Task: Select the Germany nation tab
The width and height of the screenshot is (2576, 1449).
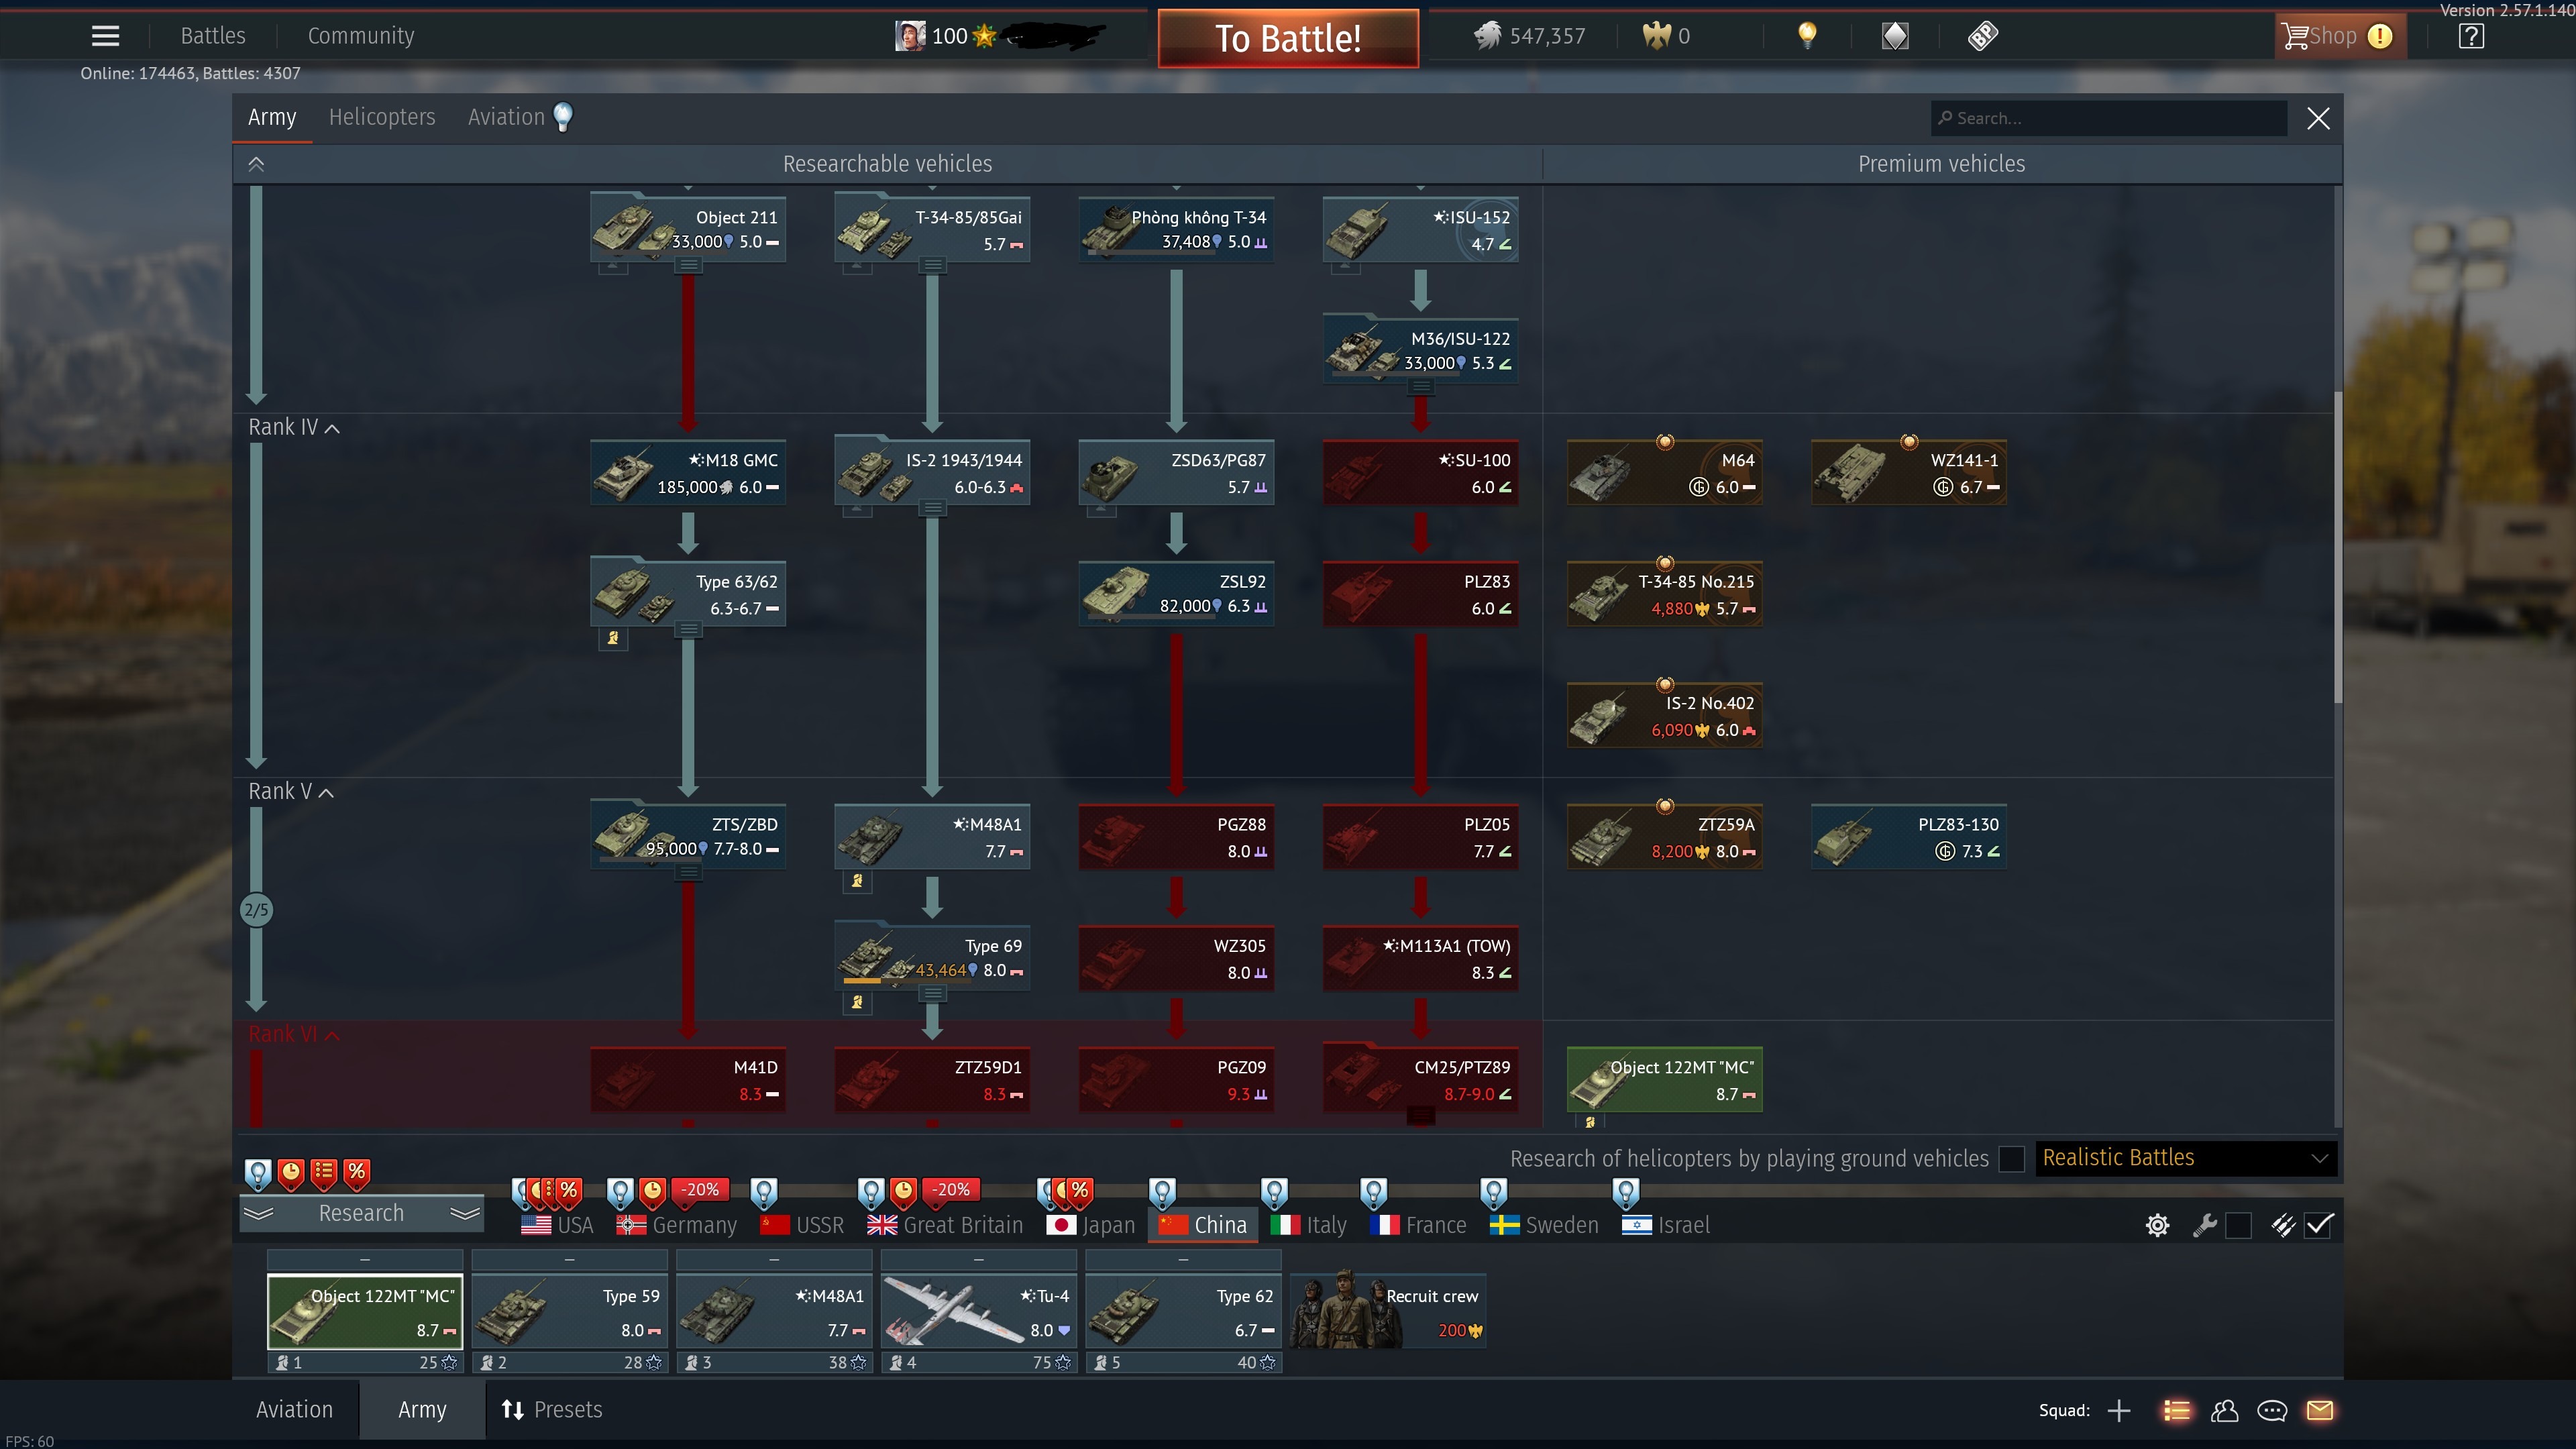Action: click(x=676, y=1225)
